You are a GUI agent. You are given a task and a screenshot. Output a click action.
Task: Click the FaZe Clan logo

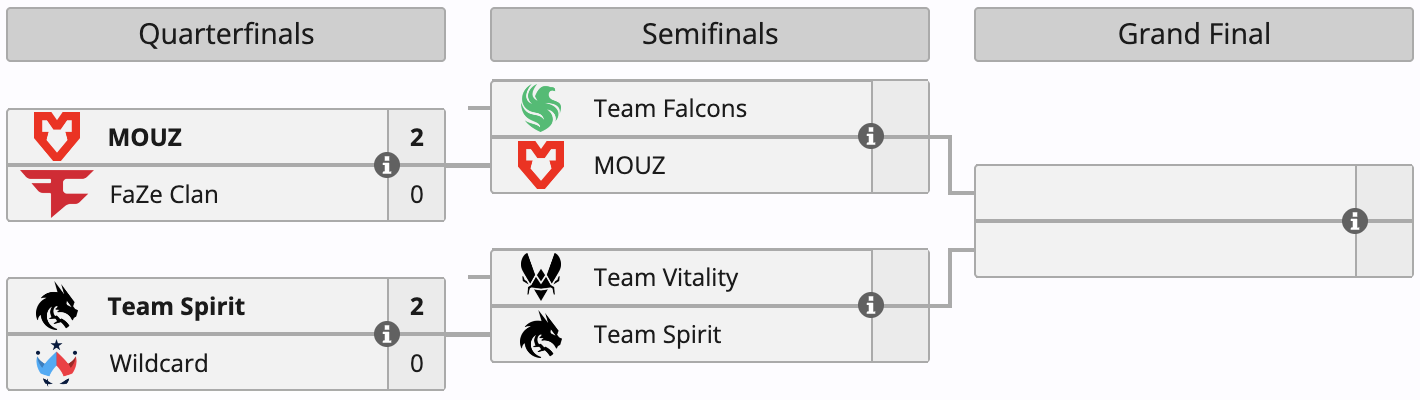point(57,194)
